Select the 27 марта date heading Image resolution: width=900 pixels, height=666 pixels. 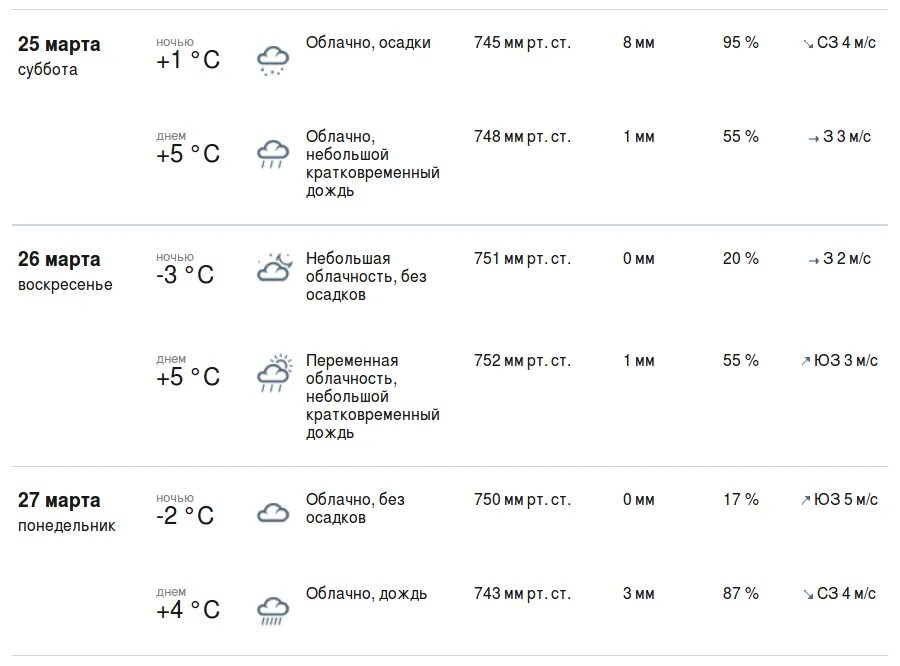[x=59, y=501]
